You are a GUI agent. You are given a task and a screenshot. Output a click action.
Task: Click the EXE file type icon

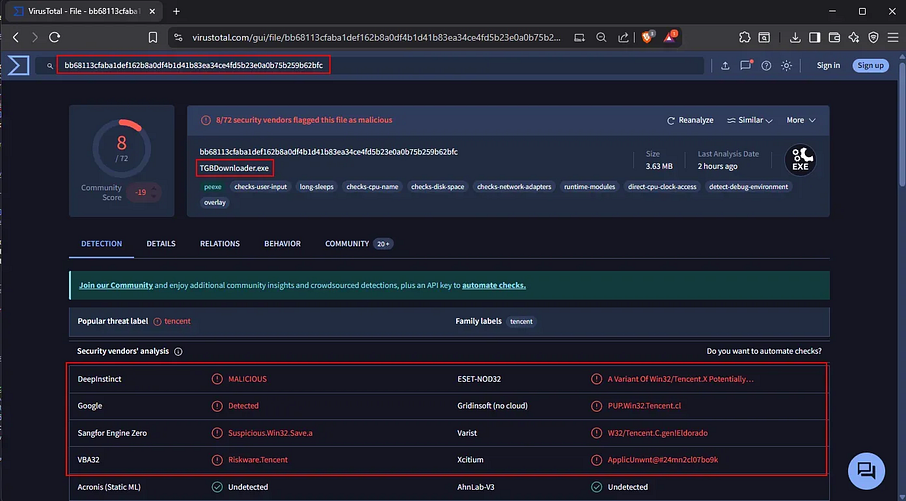[800, 160]
